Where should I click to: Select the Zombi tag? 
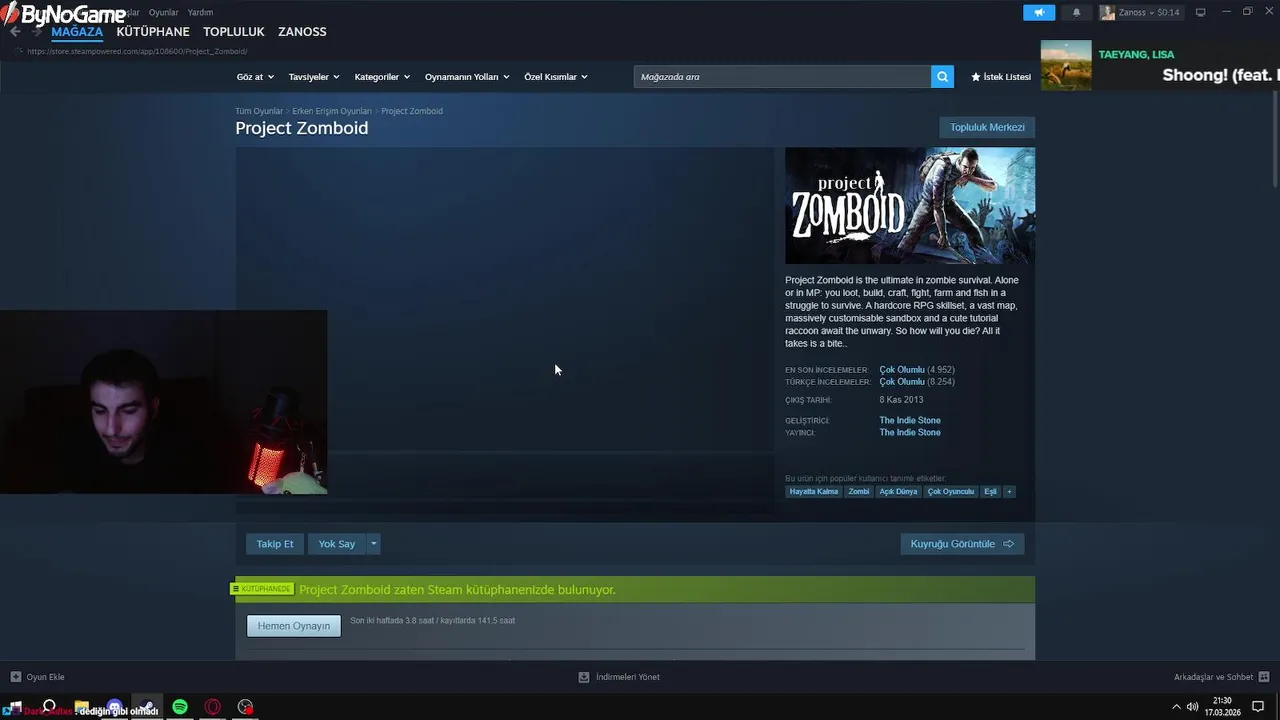point(859,492)
